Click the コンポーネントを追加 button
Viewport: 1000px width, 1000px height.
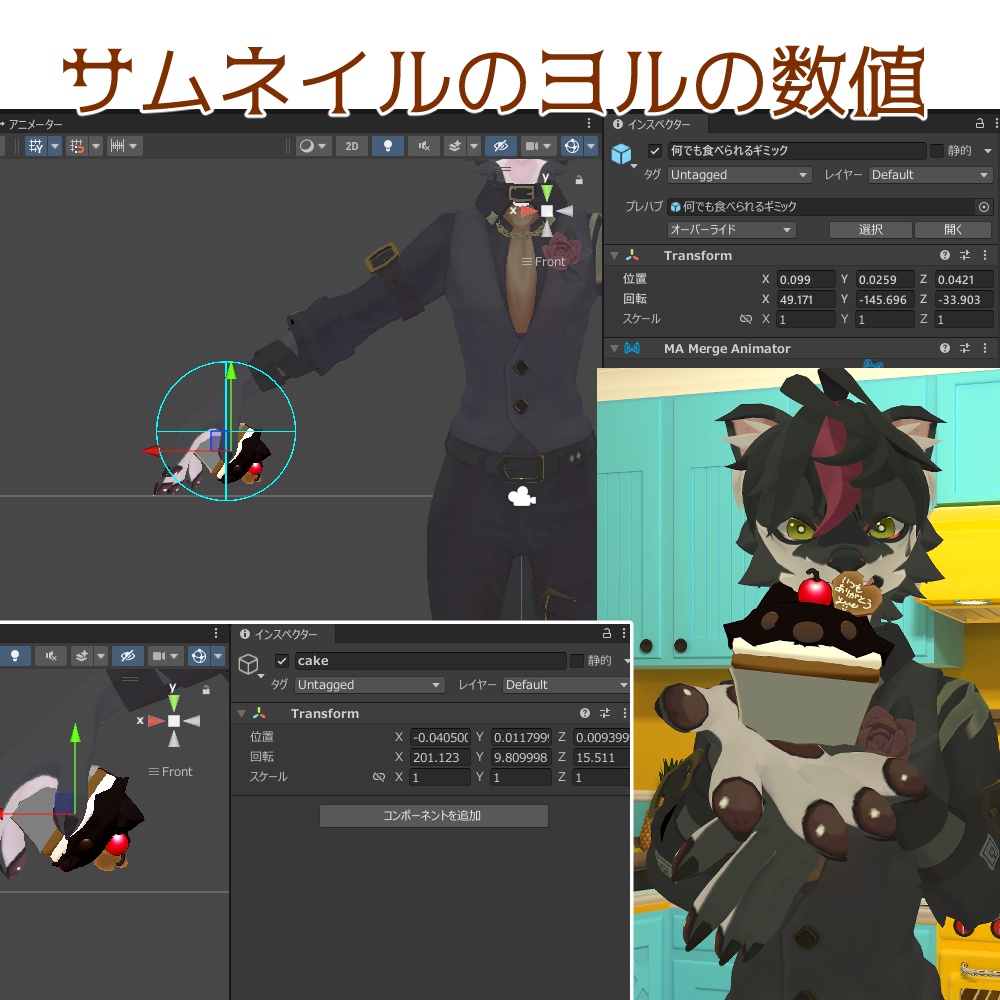433,815
